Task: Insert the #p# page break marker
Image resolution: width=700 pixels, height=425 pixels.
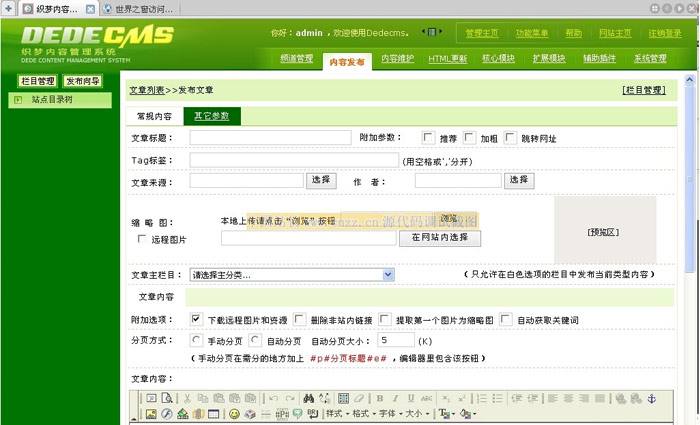Action: coord(282,413)
